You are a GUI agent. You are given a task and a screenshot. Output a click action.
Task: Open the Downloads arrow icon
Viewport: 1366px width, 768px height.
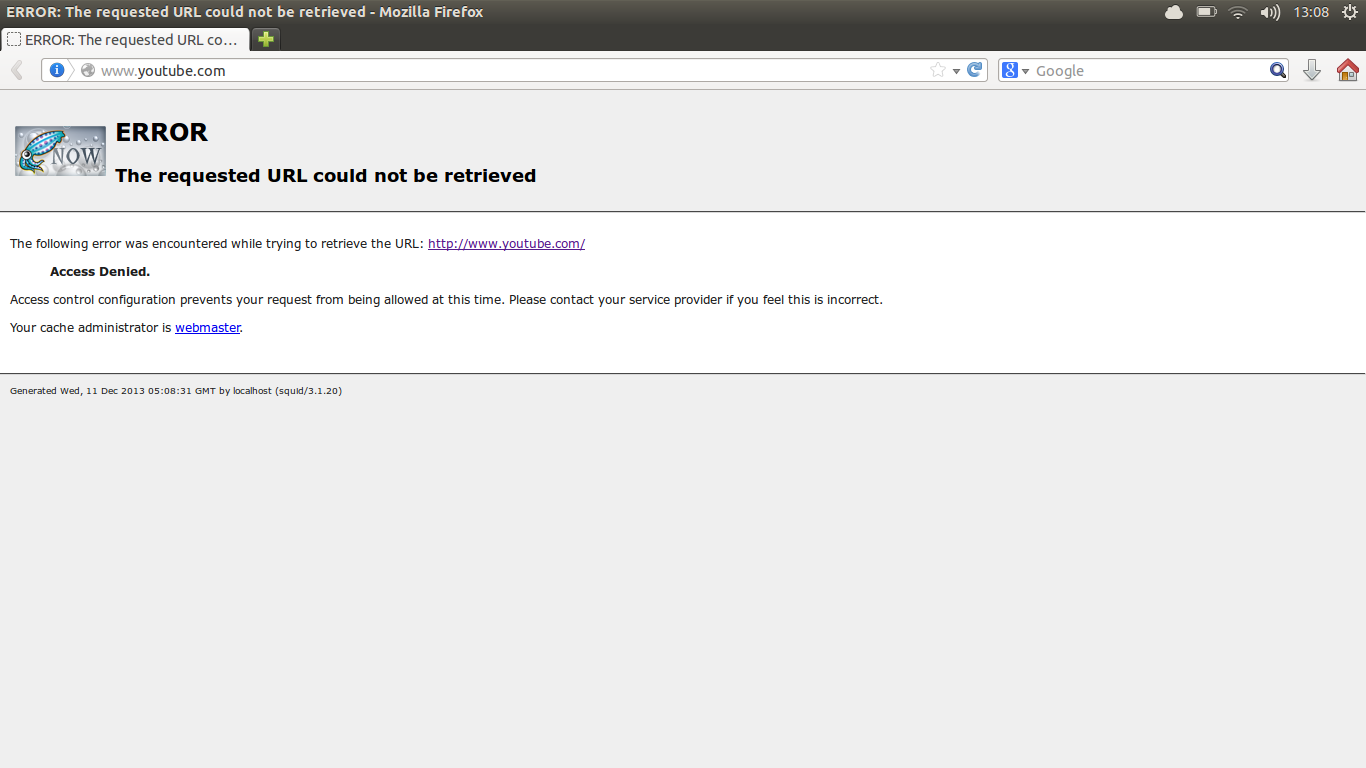pyautogui.click(x=1312, y=70)
